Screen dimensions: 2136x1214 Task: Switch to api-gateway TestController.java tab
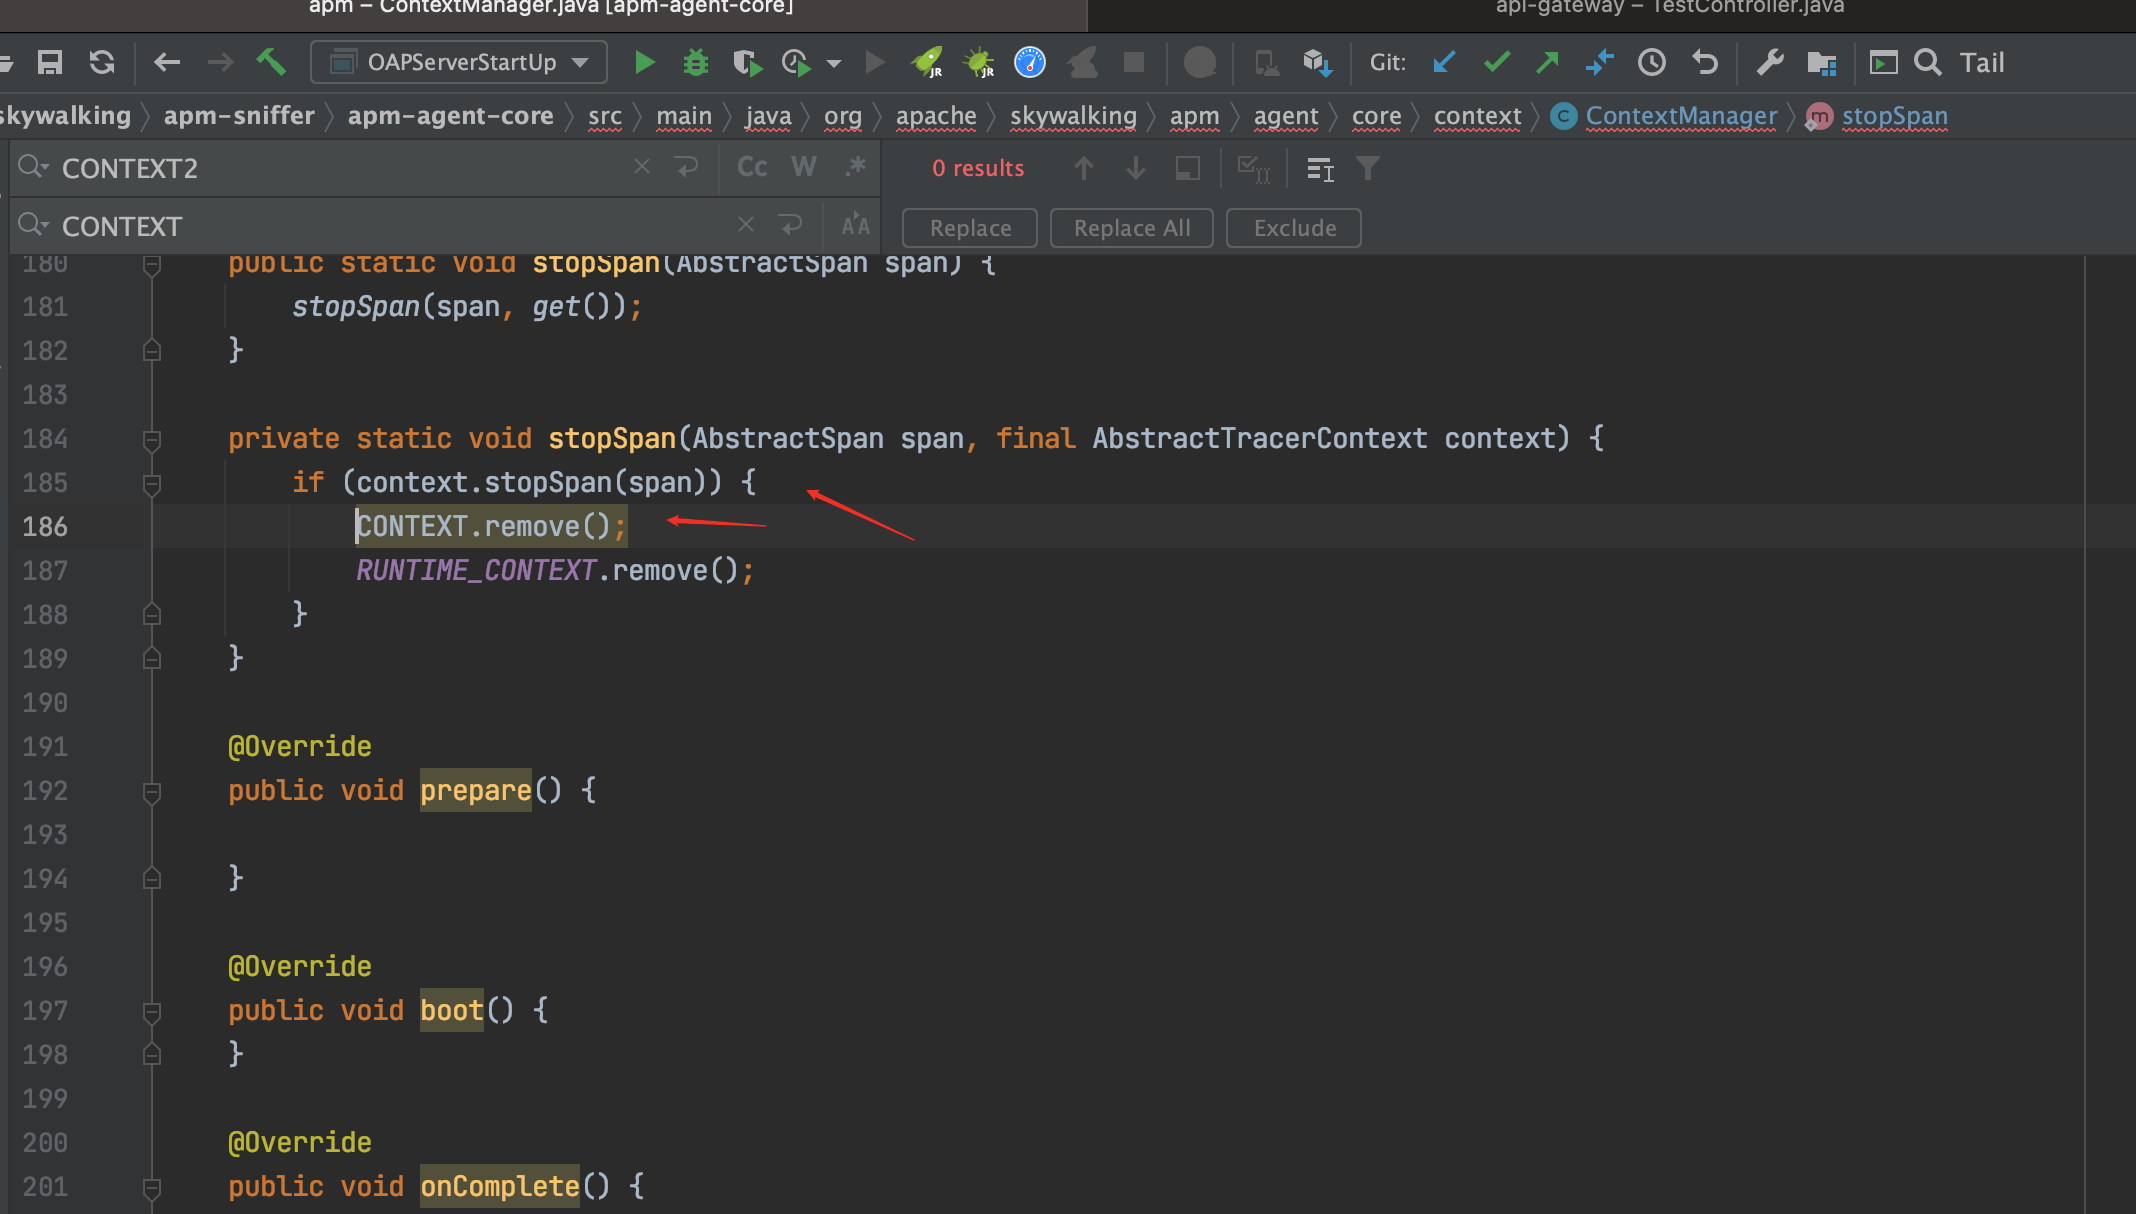pyautogui.click(x=1668, y=8)
